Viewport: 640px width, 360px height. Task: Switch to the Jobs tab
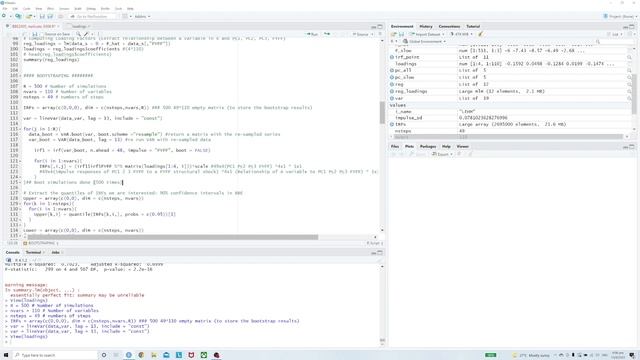(55, 253)
